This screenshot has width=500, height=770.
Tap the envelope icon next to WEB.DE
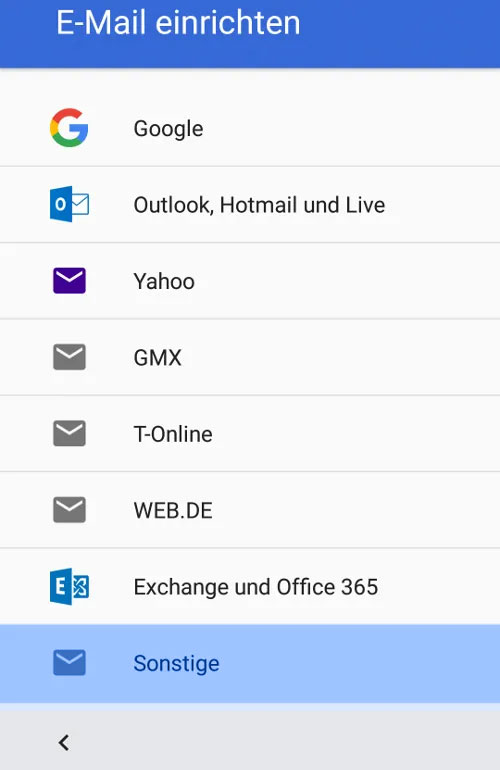pos(69,510)
